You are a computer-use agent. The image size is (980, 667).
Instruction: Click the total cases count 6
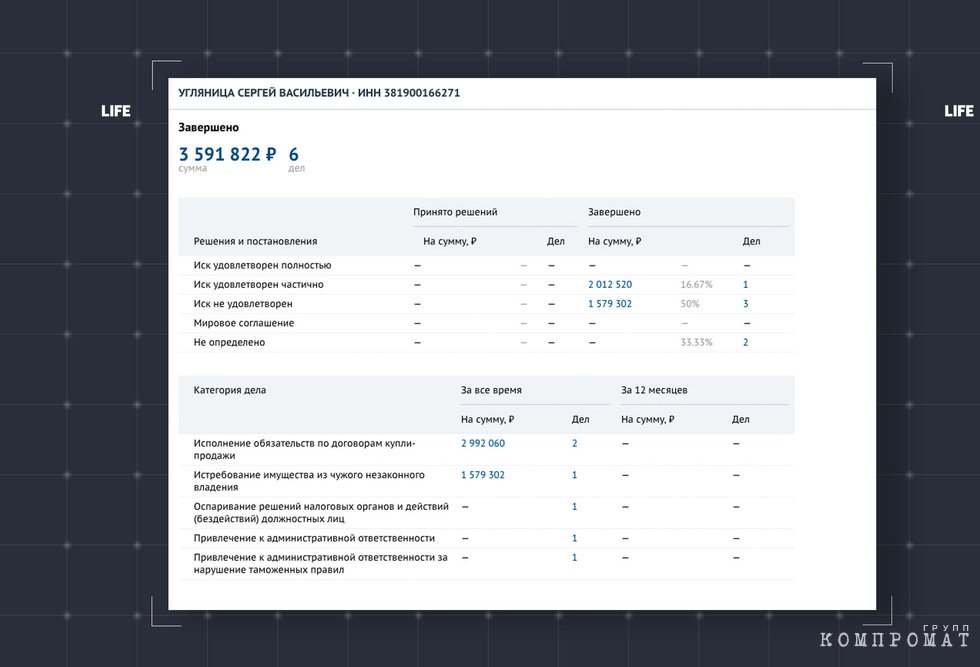coord(294,154)
